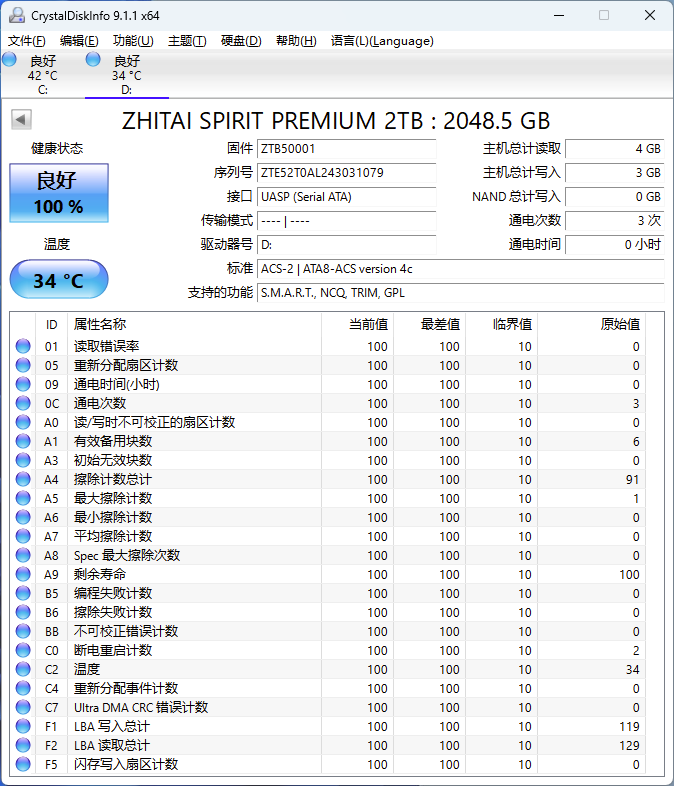Click status orb of attribute A3 初始无效块数
Screen dimensions: 674x786
(x=23, y=460)
